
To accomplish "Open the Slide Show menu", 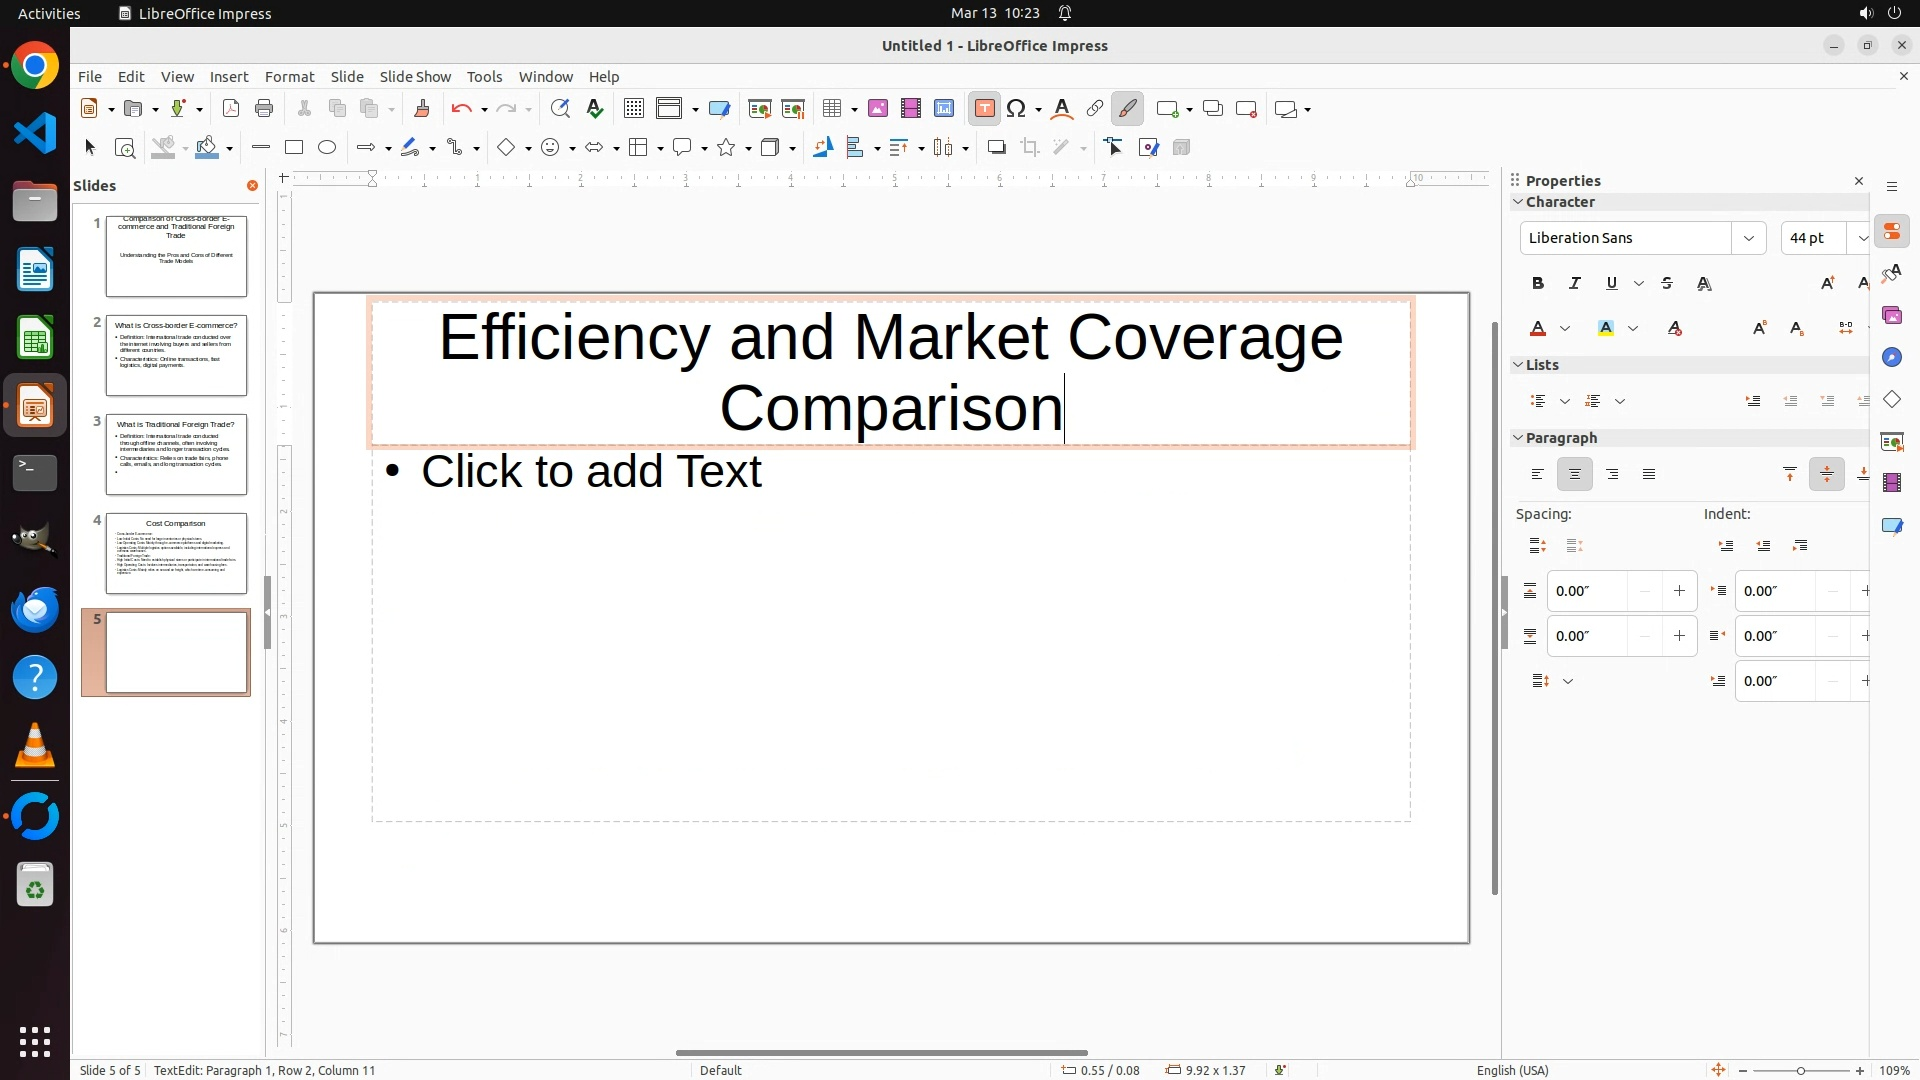I will point(415,77).
